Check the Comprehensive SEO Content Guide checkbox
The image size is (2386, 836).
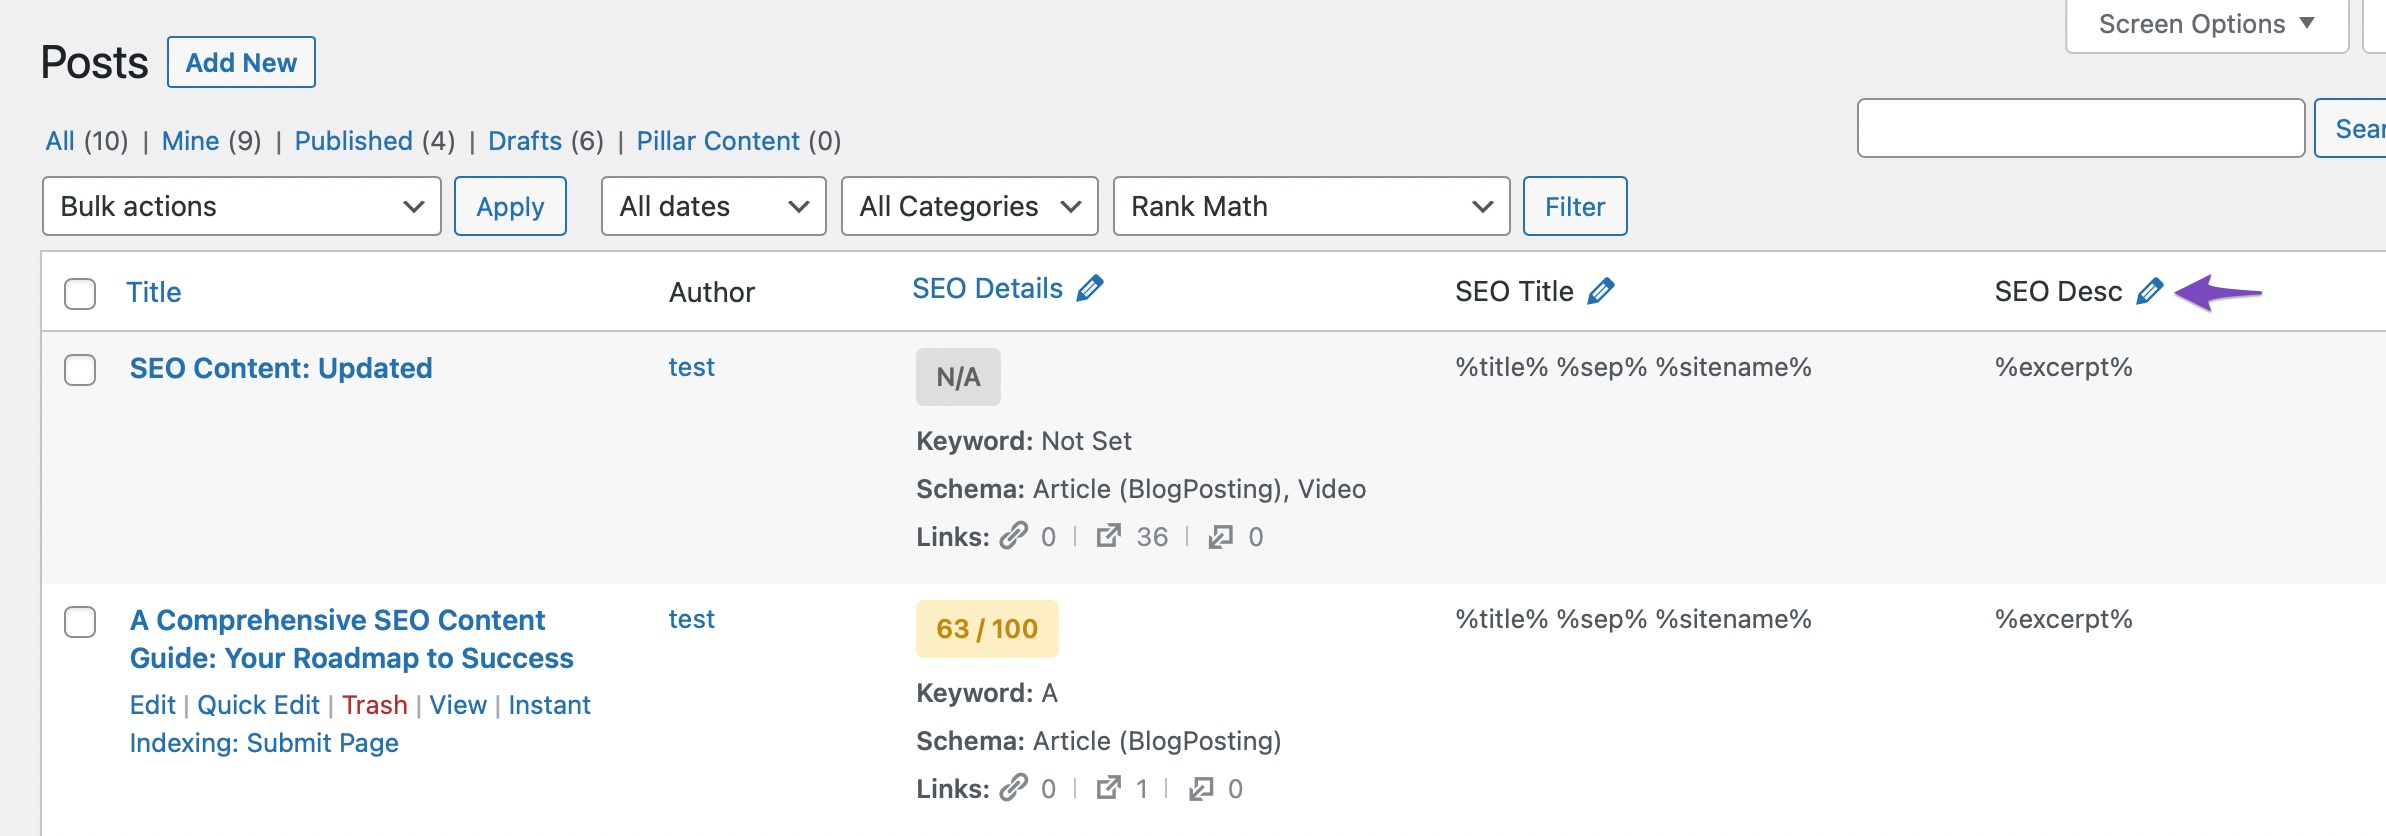[x=80, y=622]
